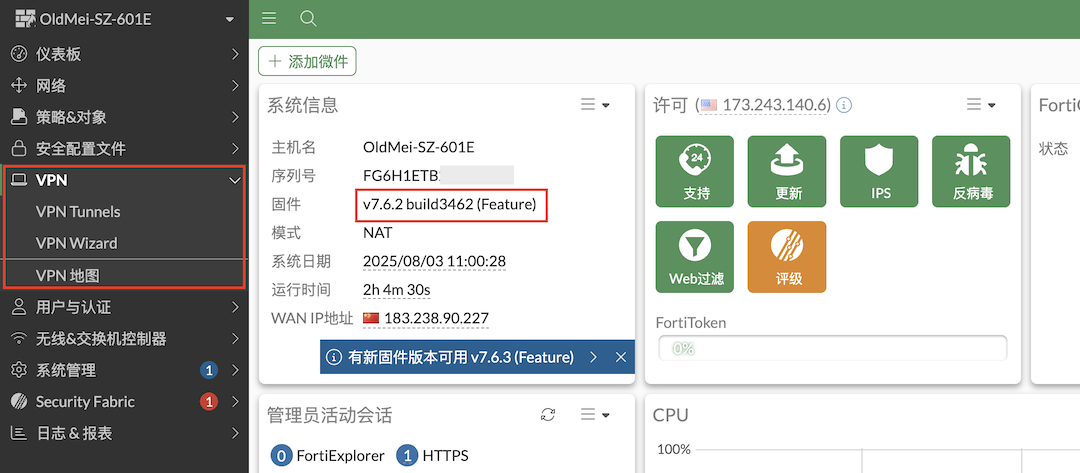Image resolution: width=1080 pixels, height=473 pixels.
Task: Open the device dropdown arrow for OldMei-SZ-601E
Action: pos(230,20)
